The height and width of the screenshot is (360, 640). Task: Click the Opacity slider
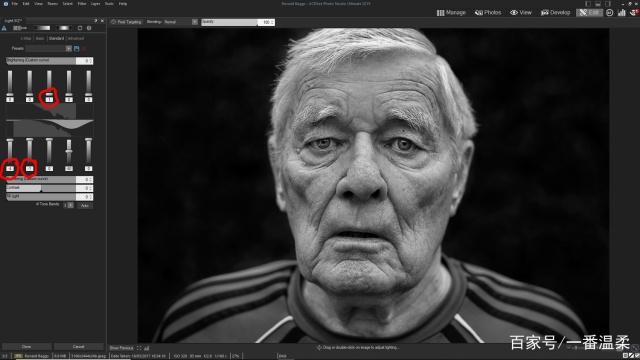[229, 22]
